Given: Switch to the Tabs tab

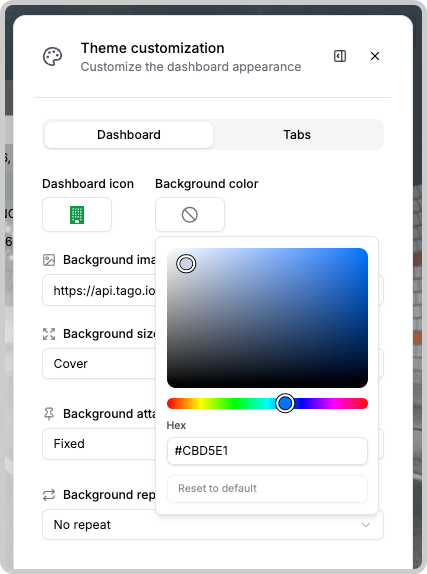Looking at the screenshot, I should pyautogui.click(x=297, y=135).
